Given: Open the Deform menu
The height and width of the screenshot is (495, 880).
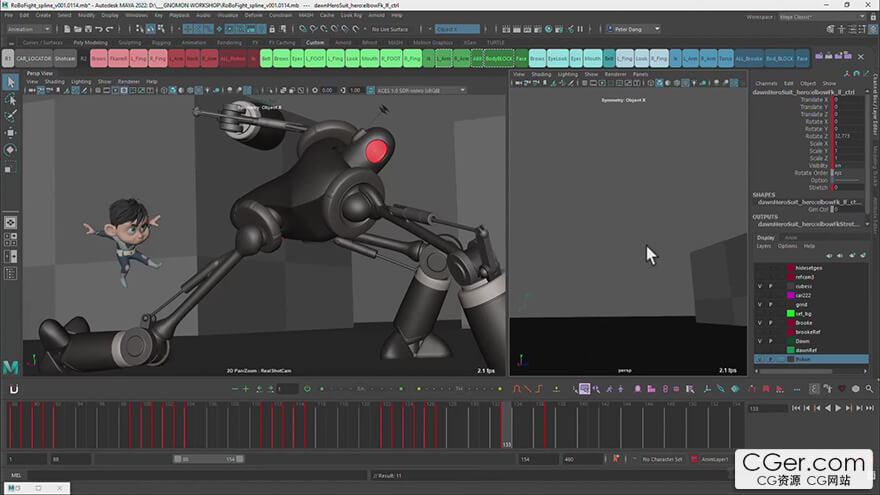Looking at the screenshot, I should tap(253, 15).
